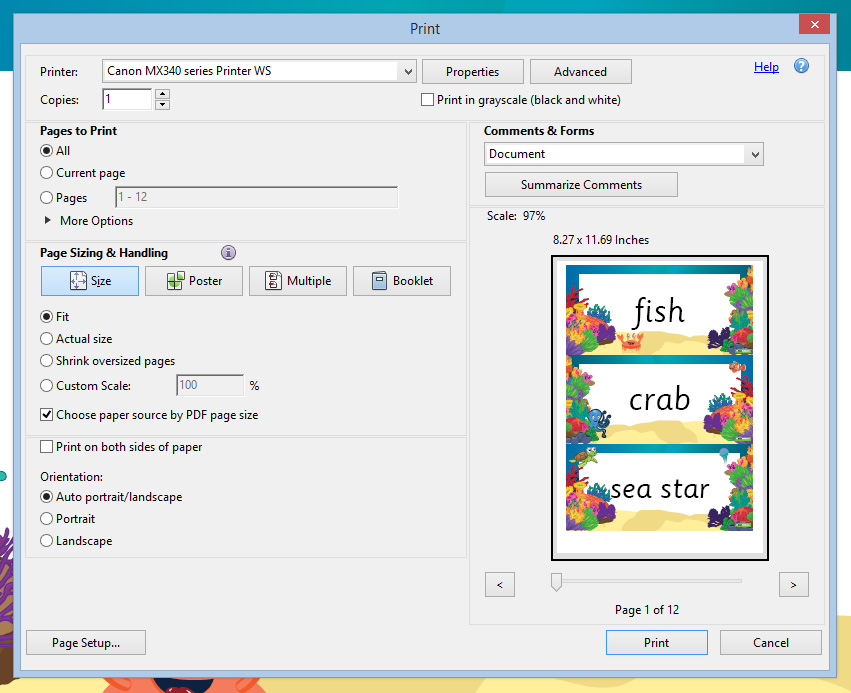
Task: Click the Custom Scale percentage field
Action: tap(210, 385)
